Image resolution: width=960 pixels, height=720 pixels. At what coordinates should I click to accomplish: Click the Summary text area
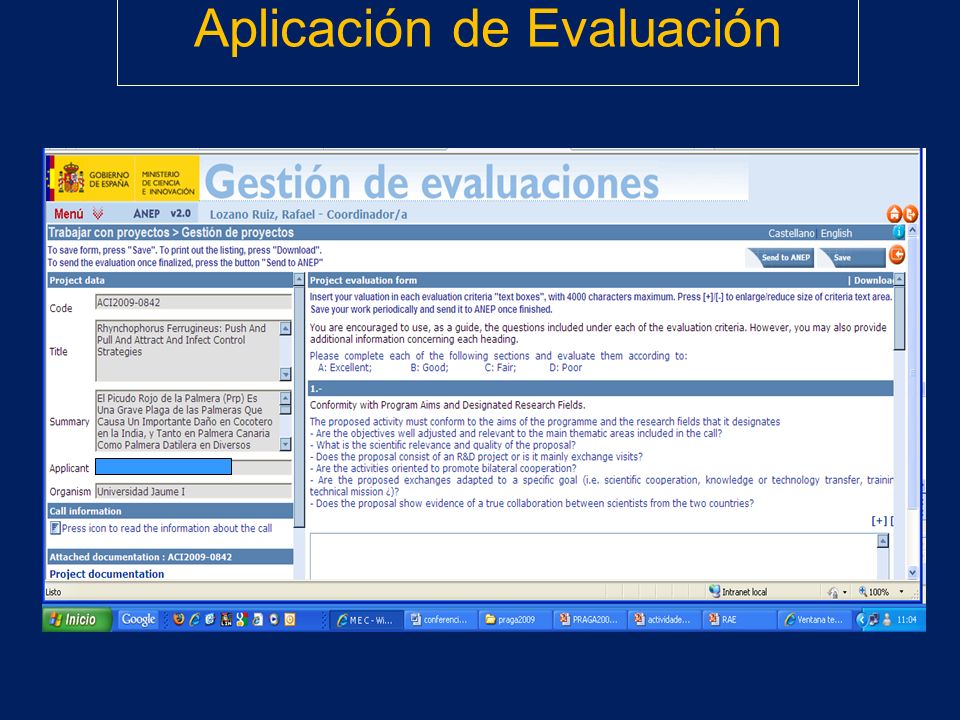[x=187, y=421]
